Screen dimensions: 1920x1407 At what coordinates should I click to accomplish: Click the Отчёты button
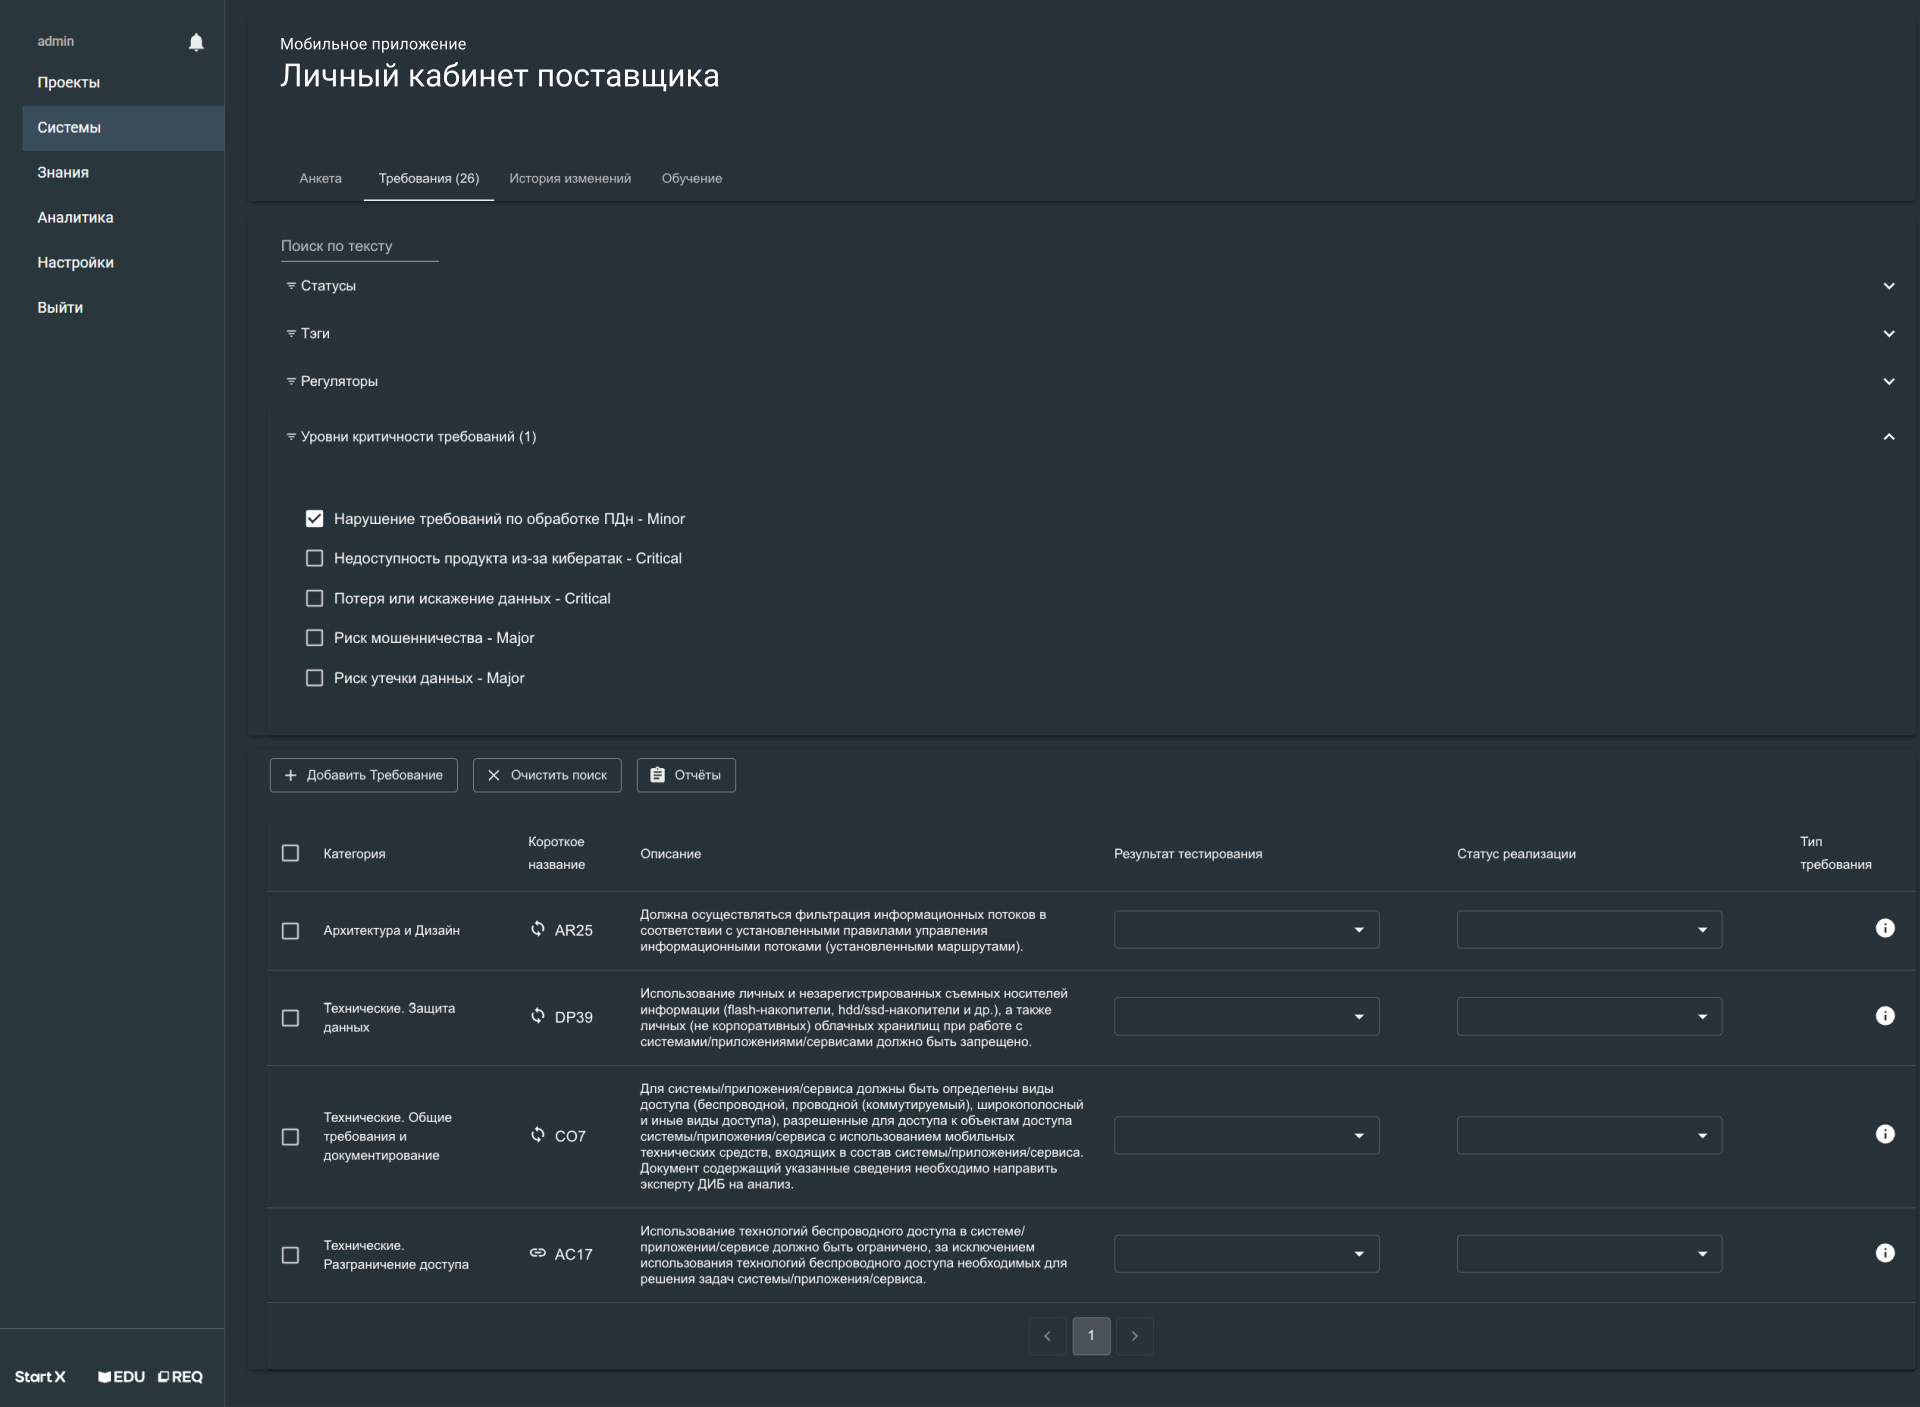click(686, 775)
